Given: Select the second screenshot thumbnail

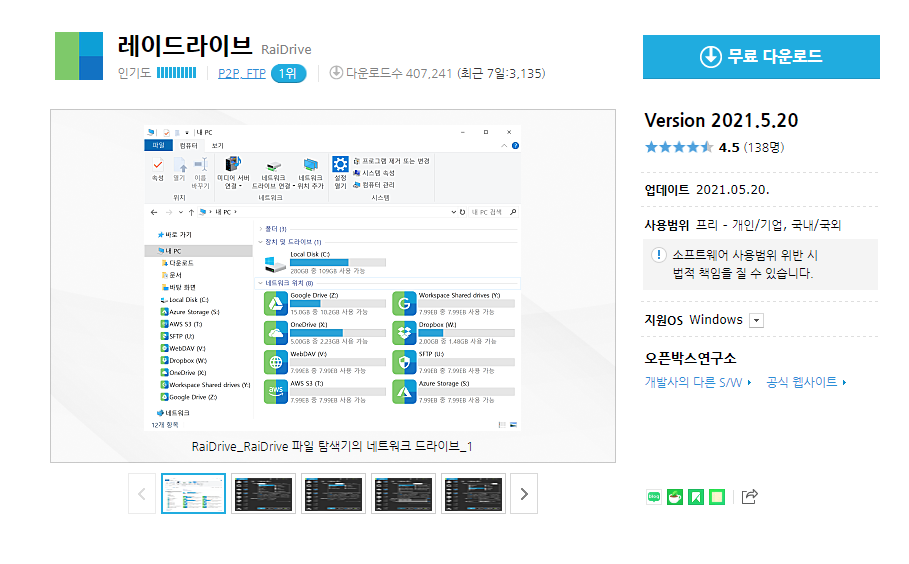Looking at the screenshot, I should [264, 494].
